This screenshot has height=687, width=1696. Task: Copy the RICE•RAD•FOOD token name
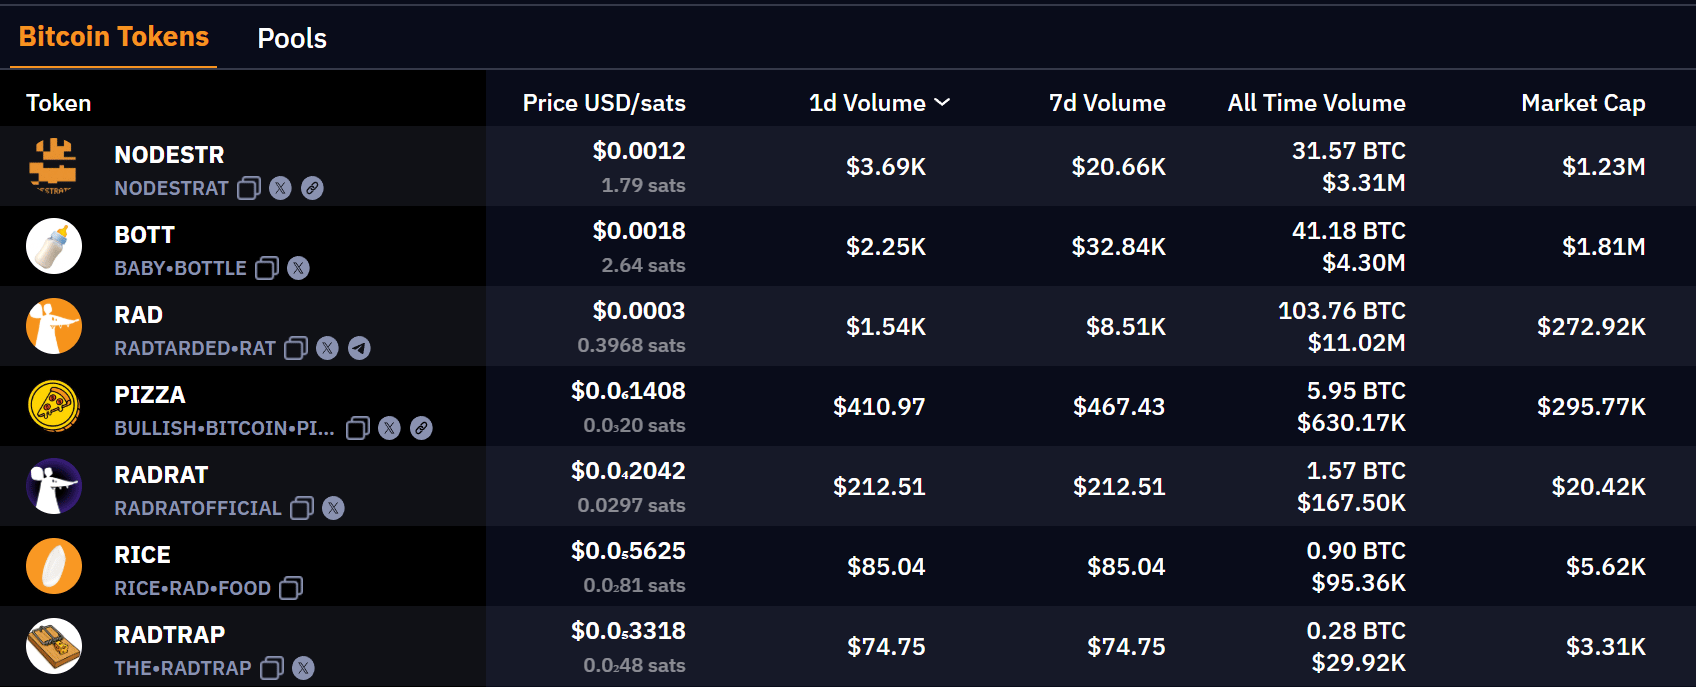click(x=291, y=588)
